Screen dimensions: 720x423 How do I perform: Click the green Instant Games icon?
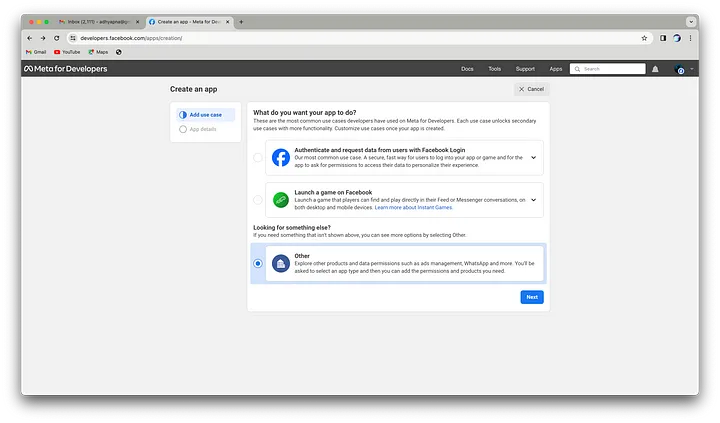[281, 200]
